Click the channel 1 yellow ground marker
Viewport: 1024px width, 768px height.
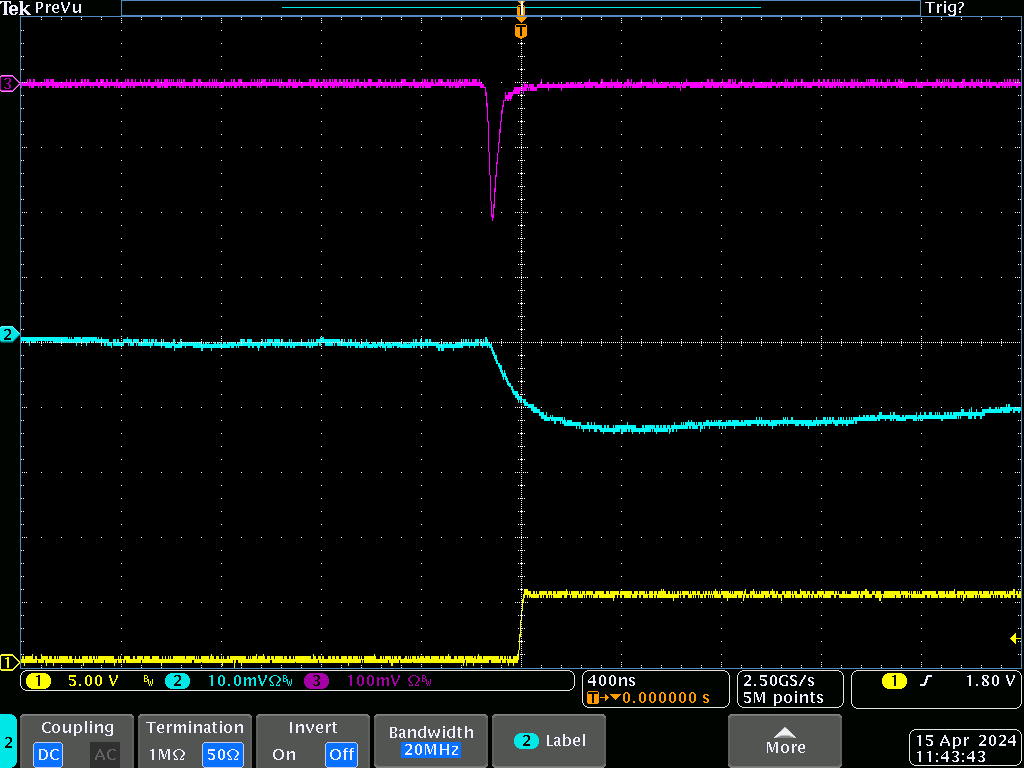tap(9, 661)
